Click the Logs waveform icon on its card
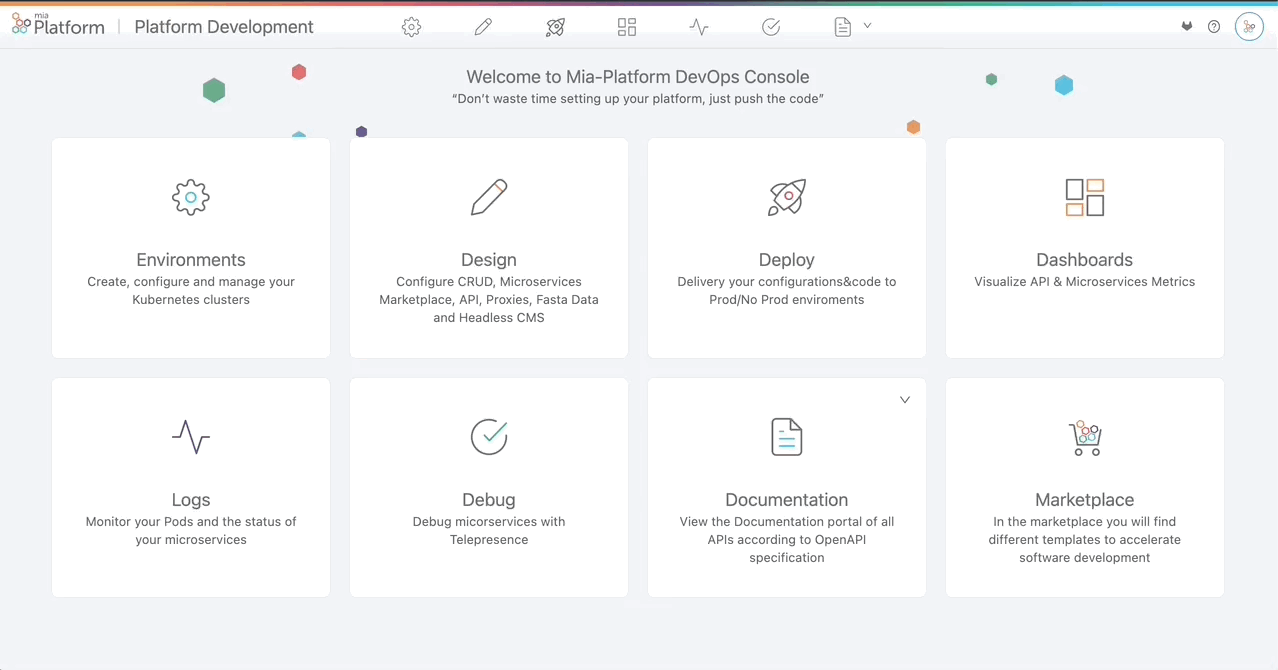The image size is (1278, 670). pyautogui.click(x=190, y=437)
